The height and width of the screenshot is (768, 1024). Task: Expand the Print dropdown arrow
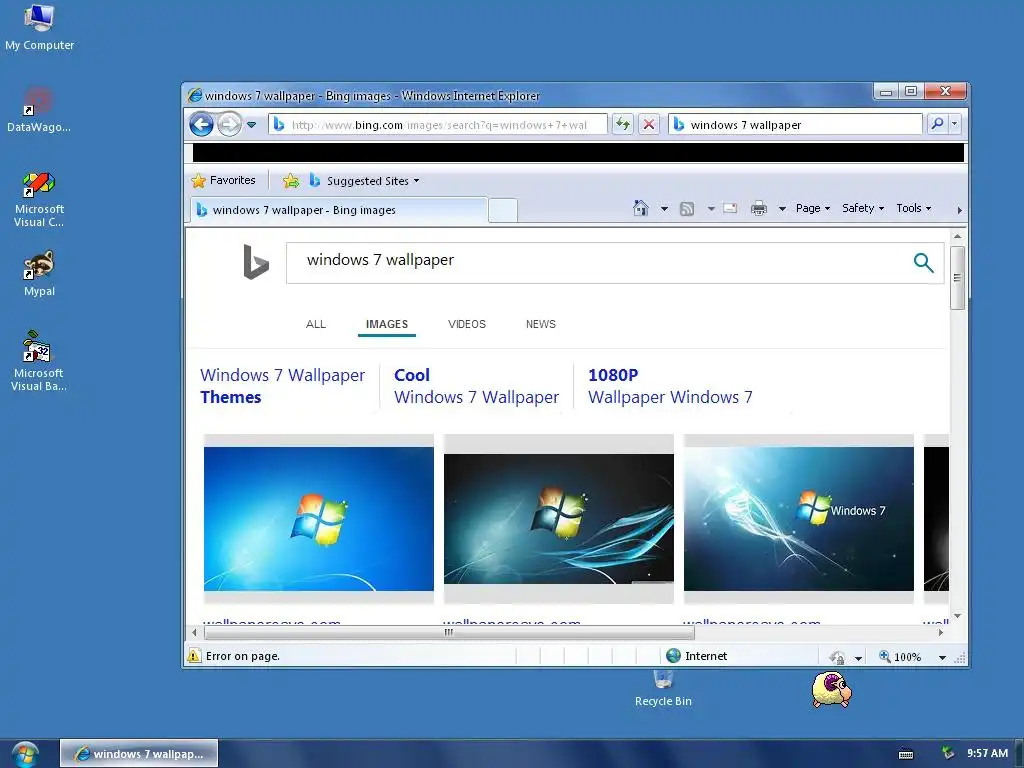(x=782, y=209)
